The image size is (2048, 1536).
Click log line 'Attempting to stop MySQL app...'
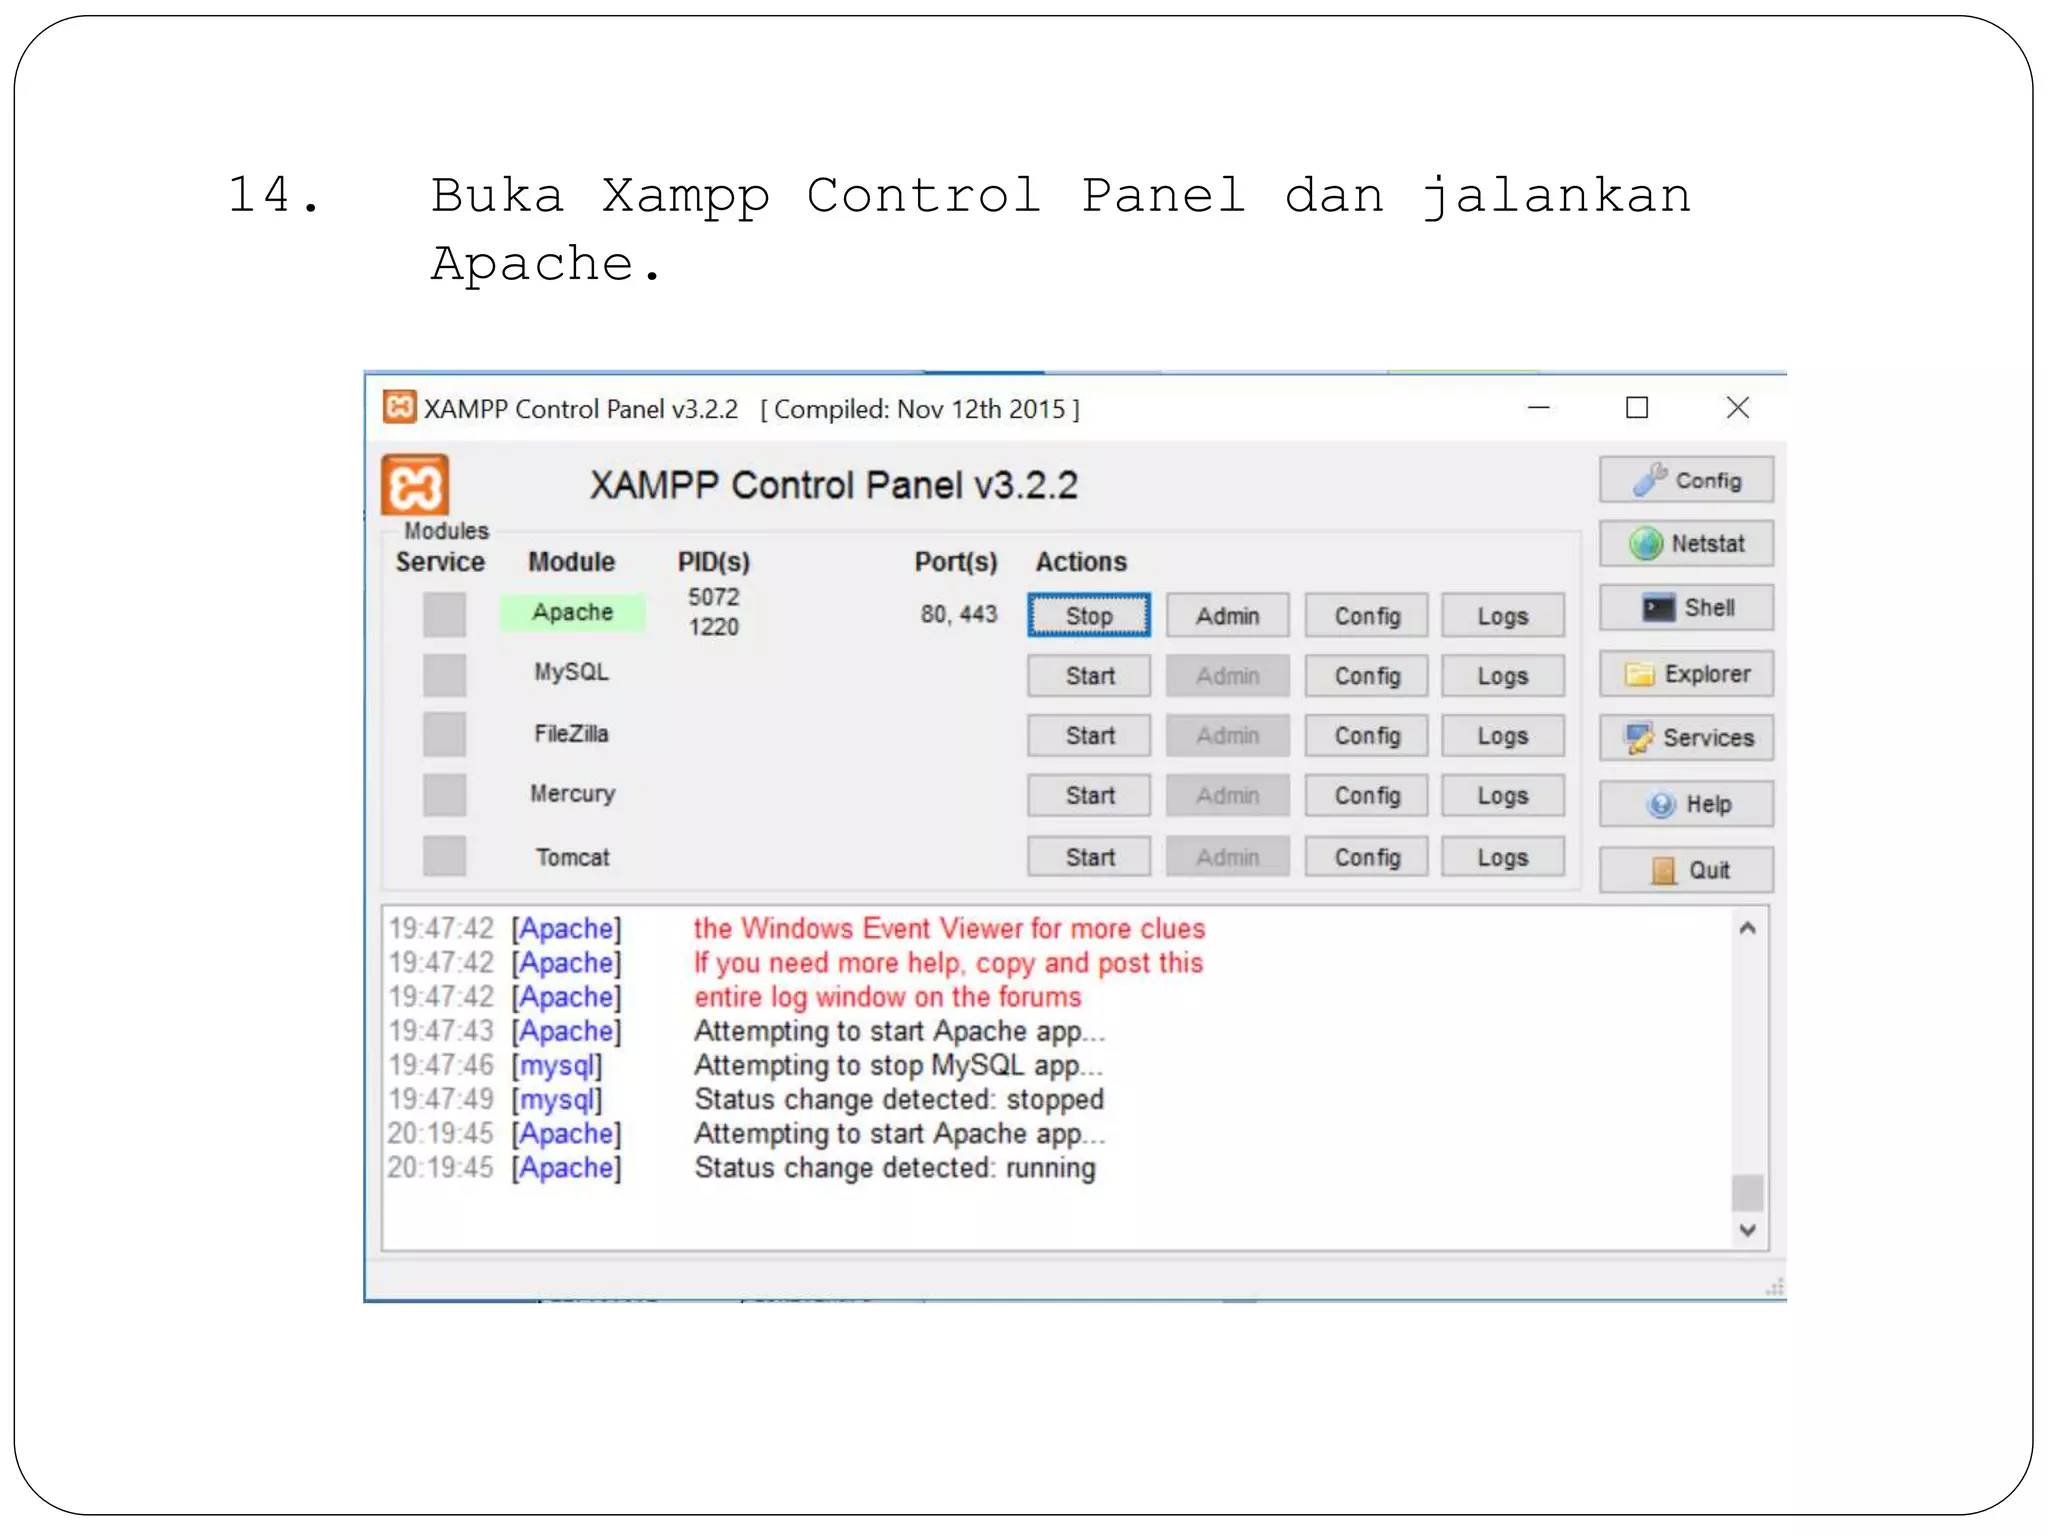(898, 1065)
